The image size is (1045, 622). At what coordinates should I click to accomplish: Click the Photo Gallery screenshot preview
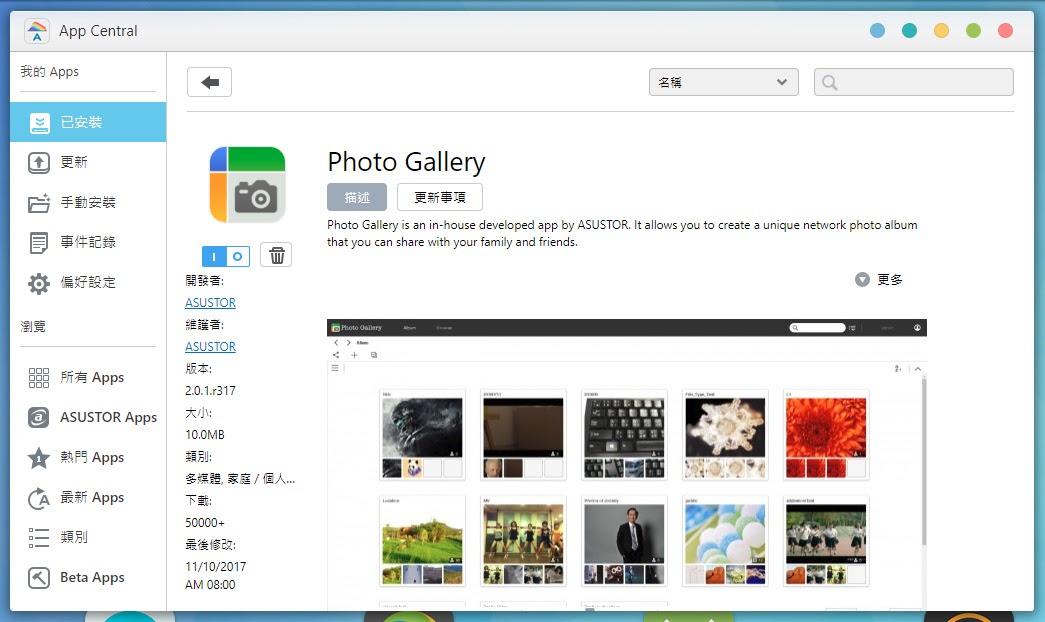[626, 463]
